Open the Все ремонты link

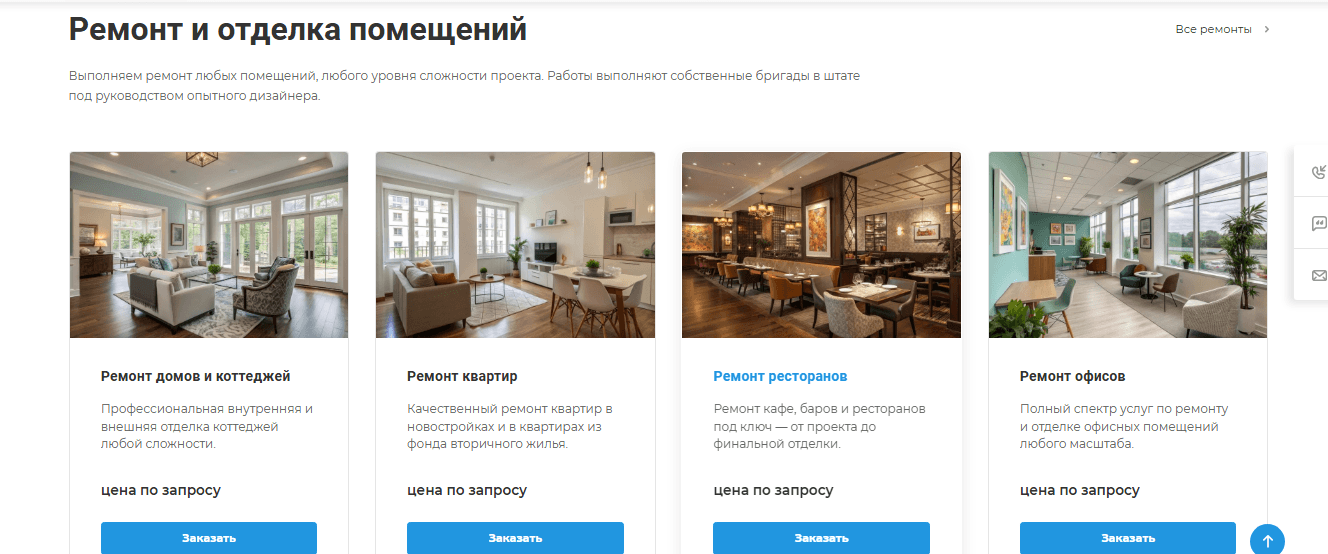coord(1213,29)
